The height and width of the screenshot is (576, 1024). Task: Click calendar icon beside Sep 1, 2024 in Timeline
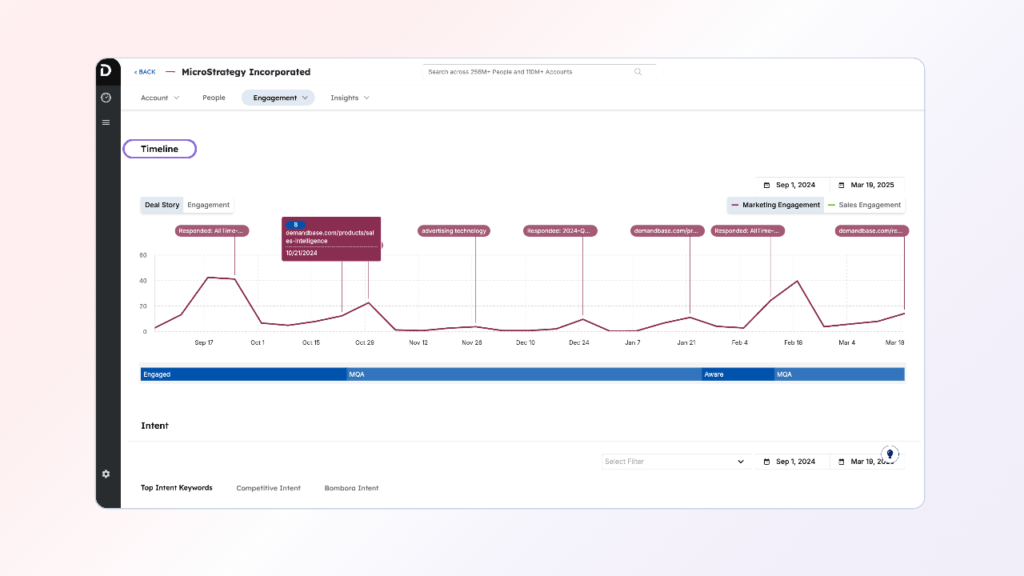767,185
